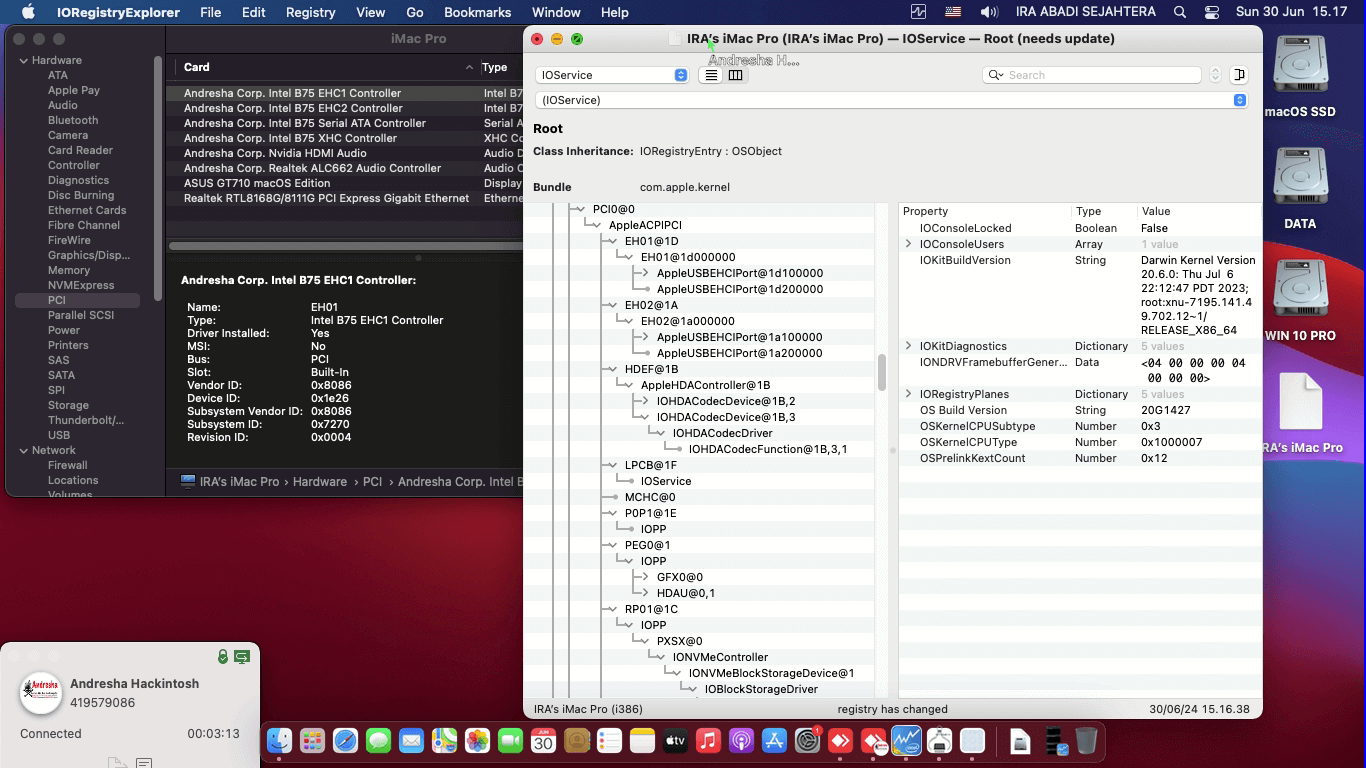Click Hardware in System Information path bar

click(320, 481)
